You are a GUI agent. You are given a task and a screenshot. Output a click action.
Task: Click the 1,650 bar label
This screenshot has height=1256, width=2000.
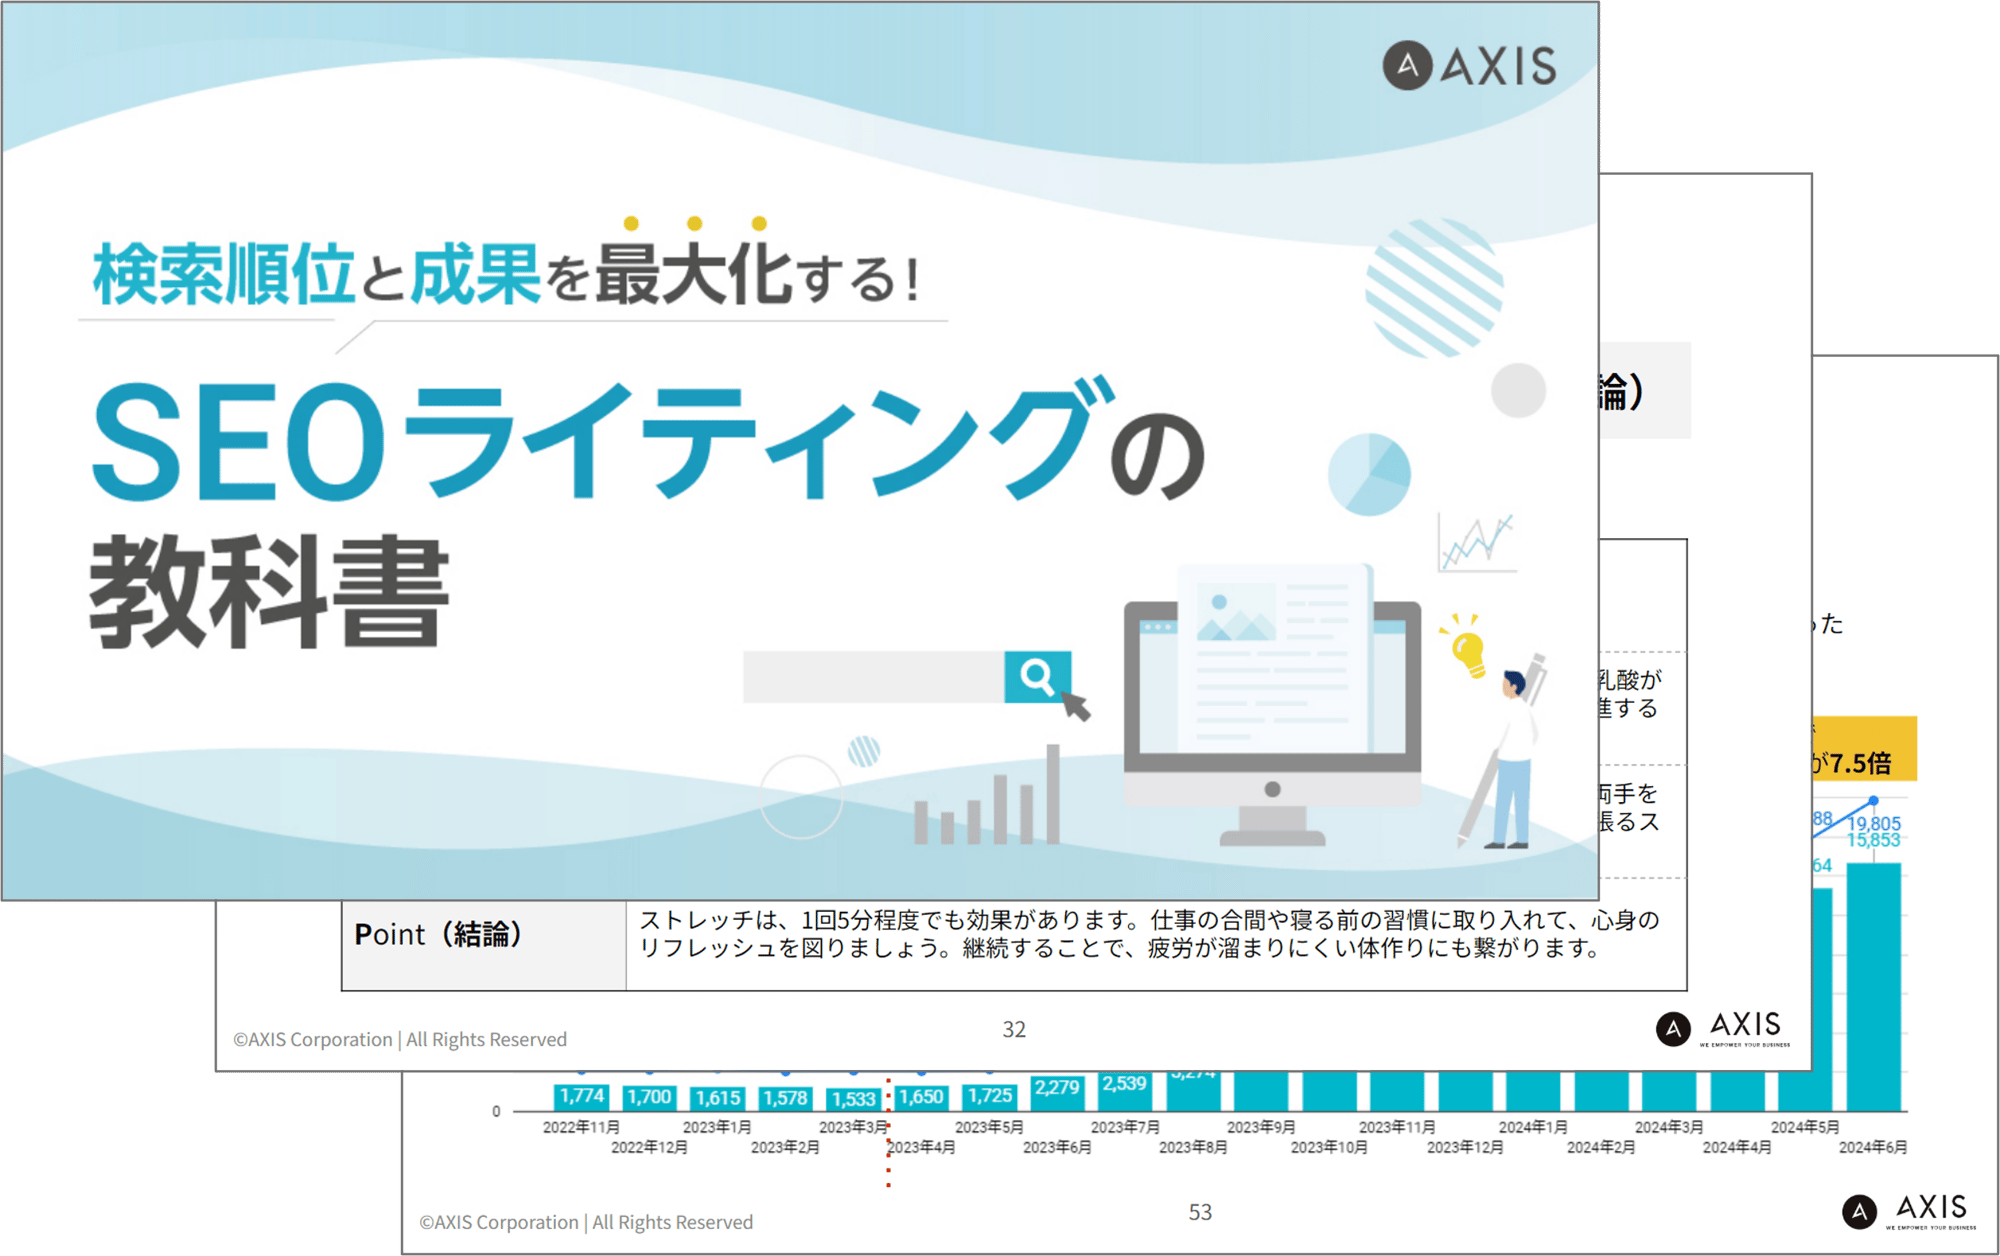921,1097
